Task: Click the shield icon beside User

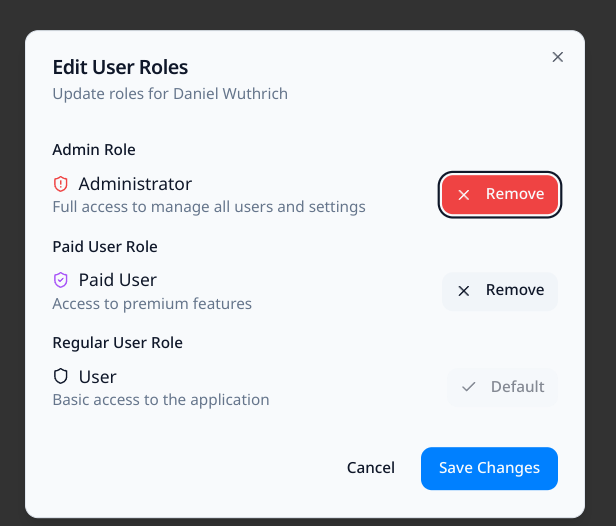Action: point(60,377)
